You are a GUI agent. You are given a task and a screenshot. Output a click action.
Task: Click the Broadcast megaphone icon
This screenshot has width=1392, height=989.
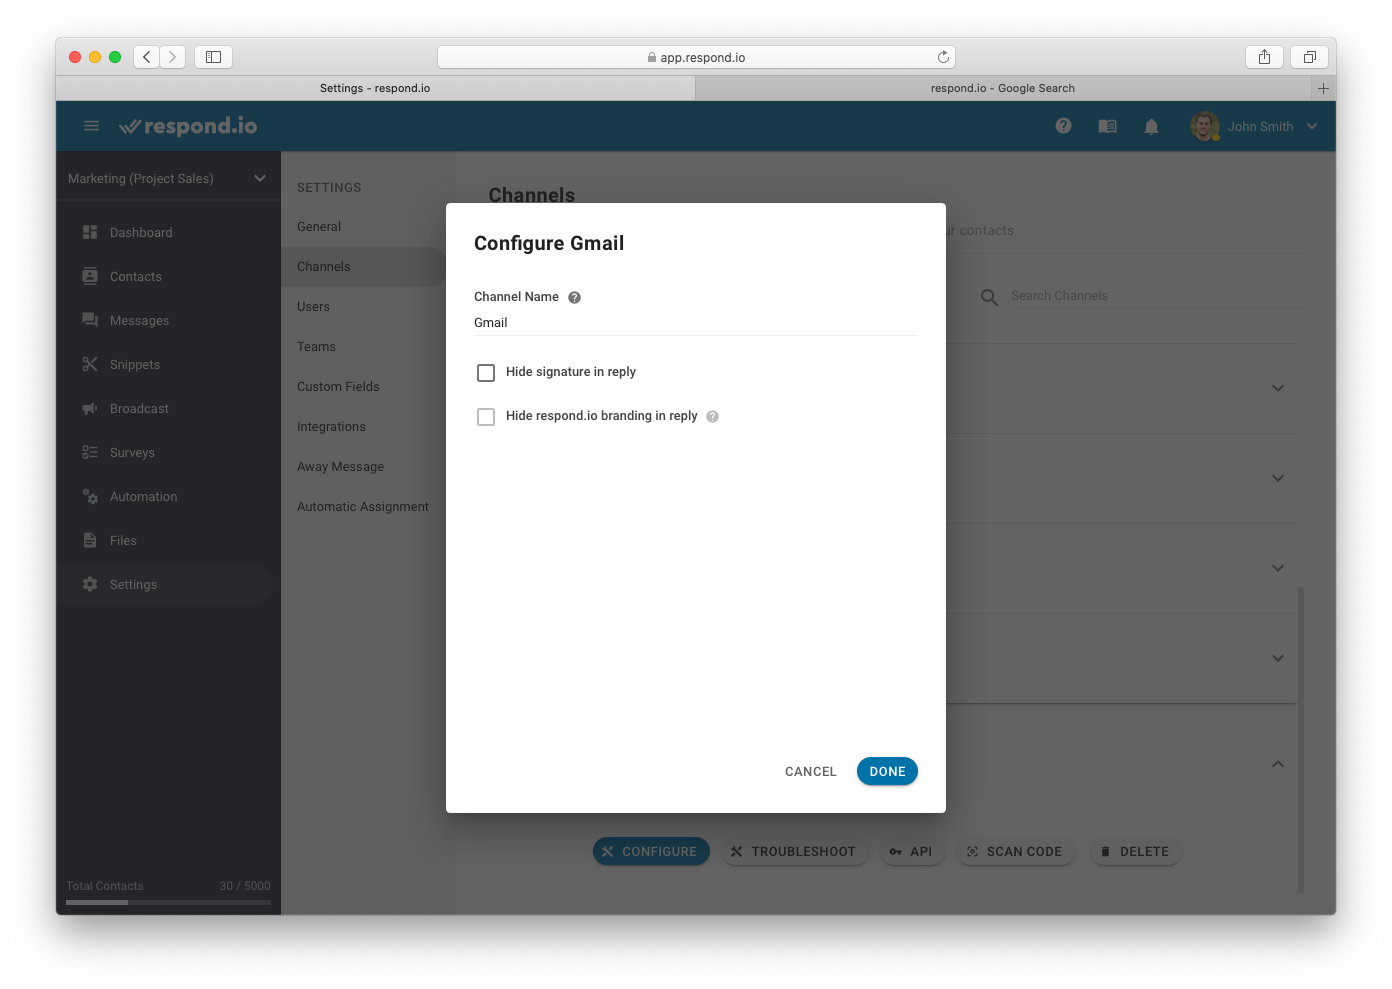click(90, 408)
